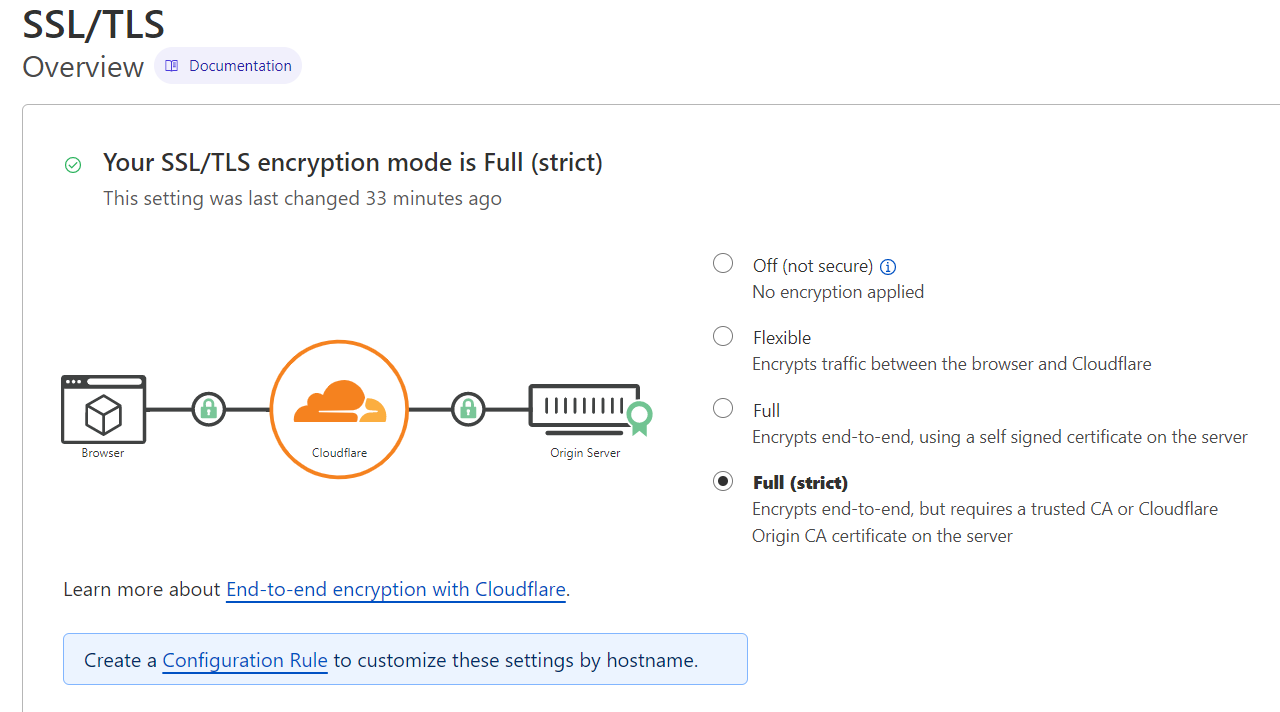Click the Browser window icon in diagram

104,409
